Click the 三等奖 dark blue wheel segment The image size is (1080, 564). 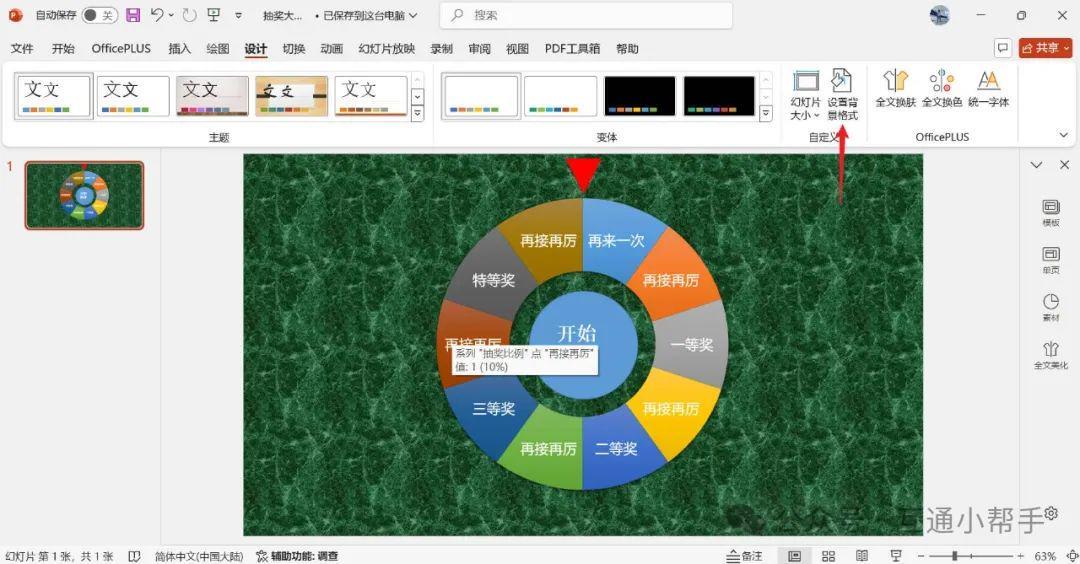coord(493,409)
